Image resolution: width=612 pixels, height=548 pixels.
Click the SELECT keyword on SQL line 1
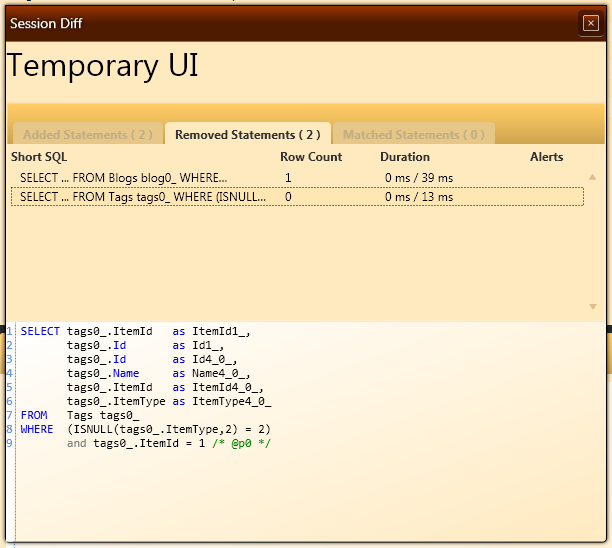pyautogui.click(x=40, y=331)
